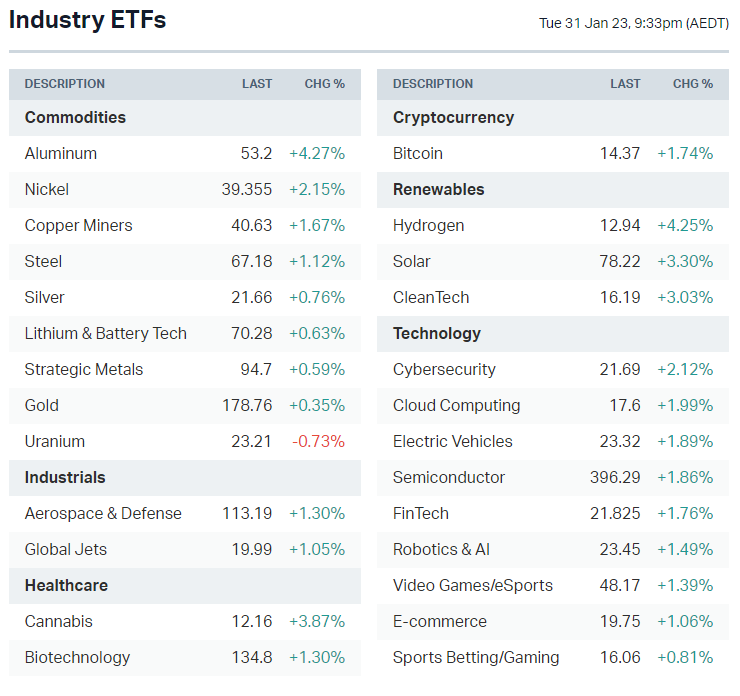This screenshot has width=740, height=696.
Task: Click the Biotechnology ETF link
Action: tap(77, 657)
